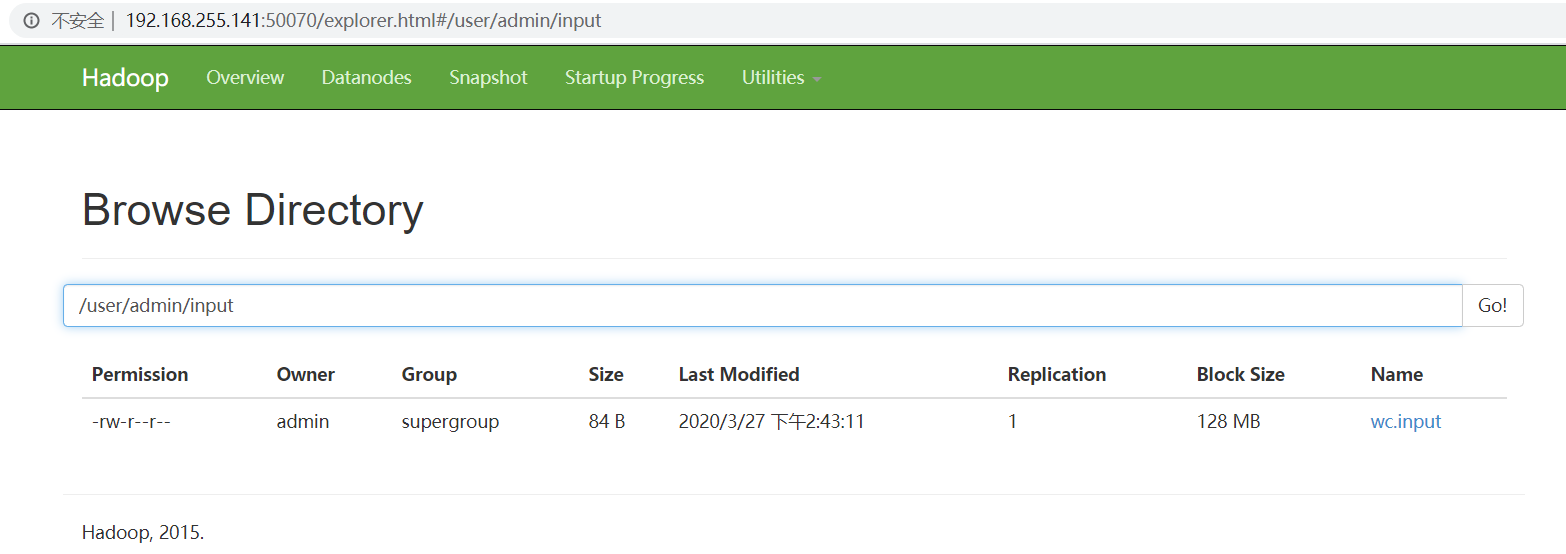Click the Replication column header
This screenshot has height=554, width=1566.
pyautogui.click(x=1057, y=375)
